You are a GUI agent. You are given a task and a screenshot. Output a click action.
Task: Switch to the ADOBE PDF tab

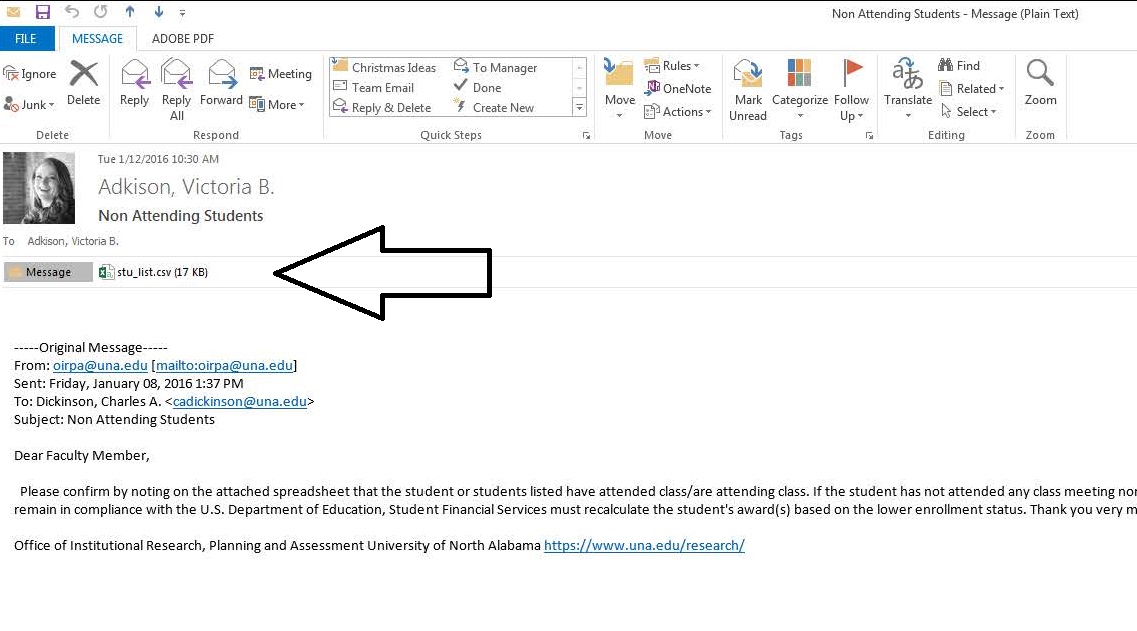tap(183, 39)
